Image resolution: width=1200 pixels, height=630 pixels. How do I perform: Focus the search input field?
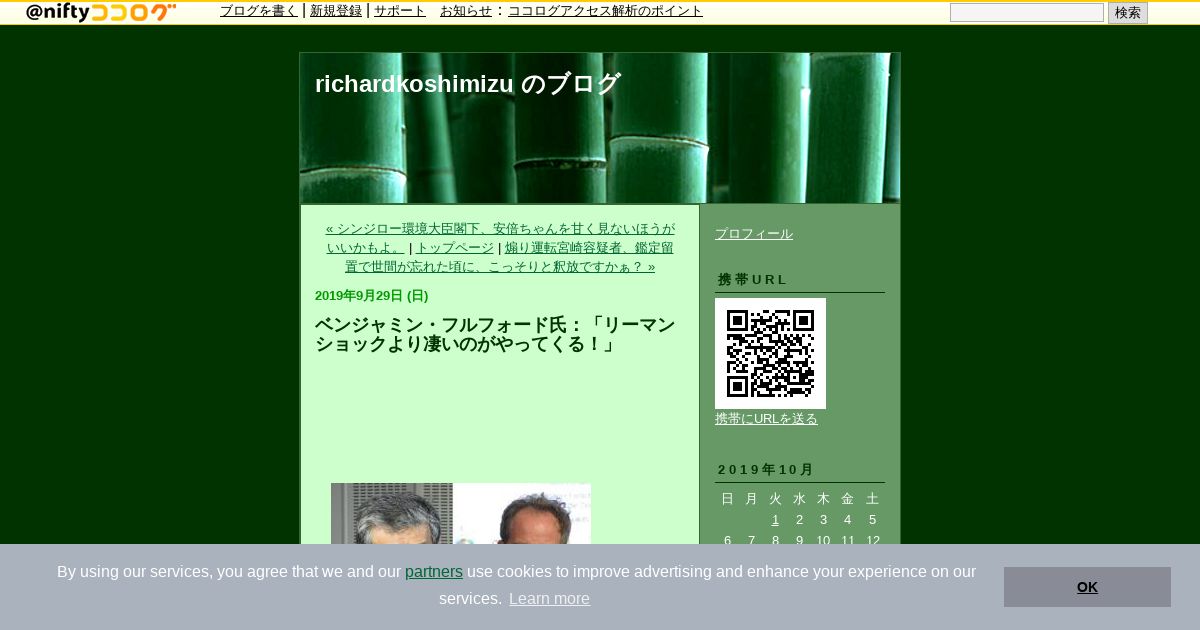click(1027, 13)
